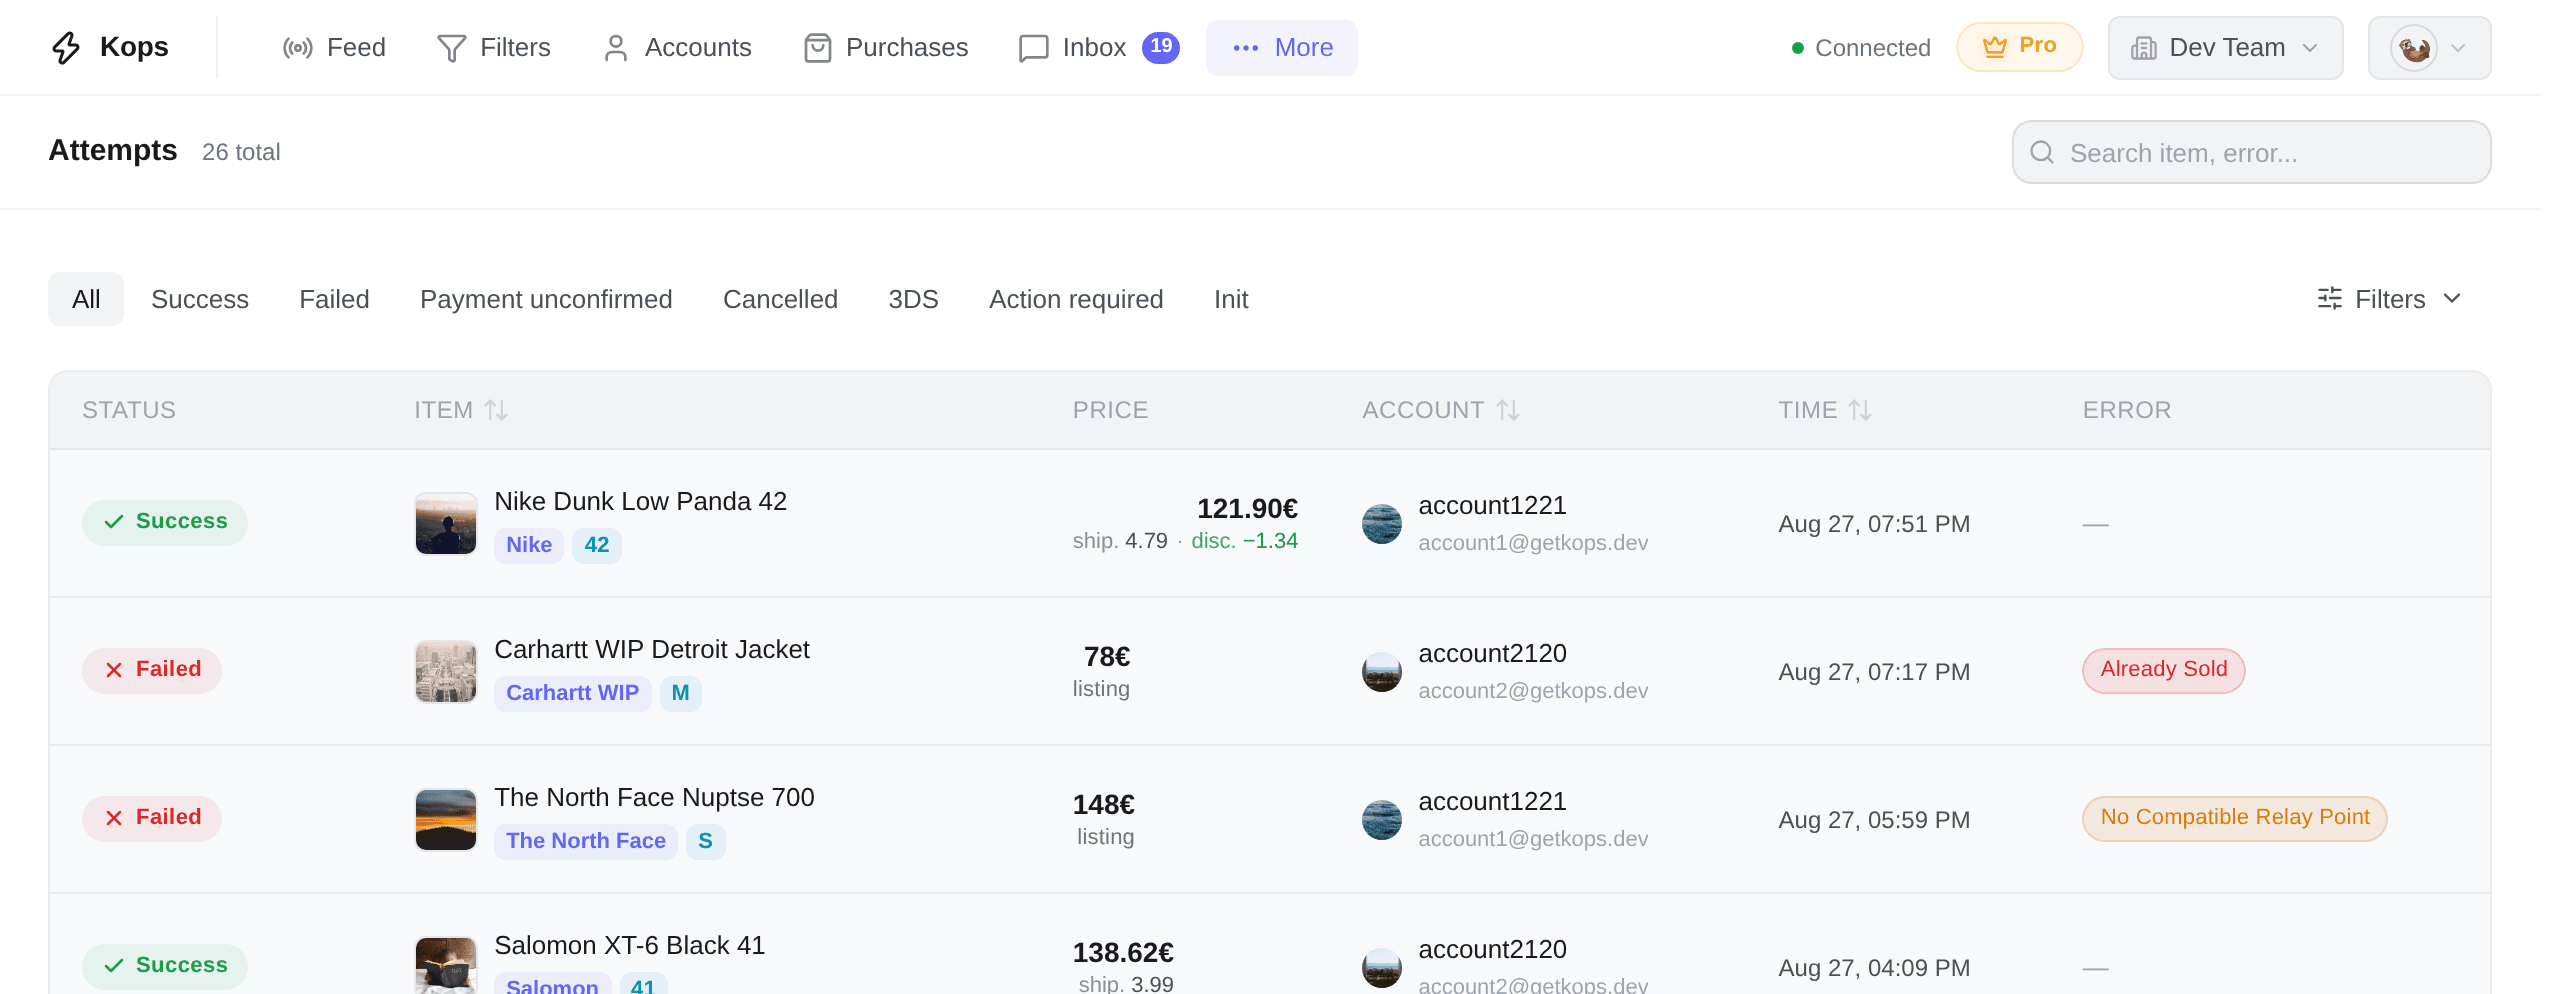Click the Aug 27, 05:59 PM timestamp
This screenshot has height=994, width=2560.
point(1874,820)
